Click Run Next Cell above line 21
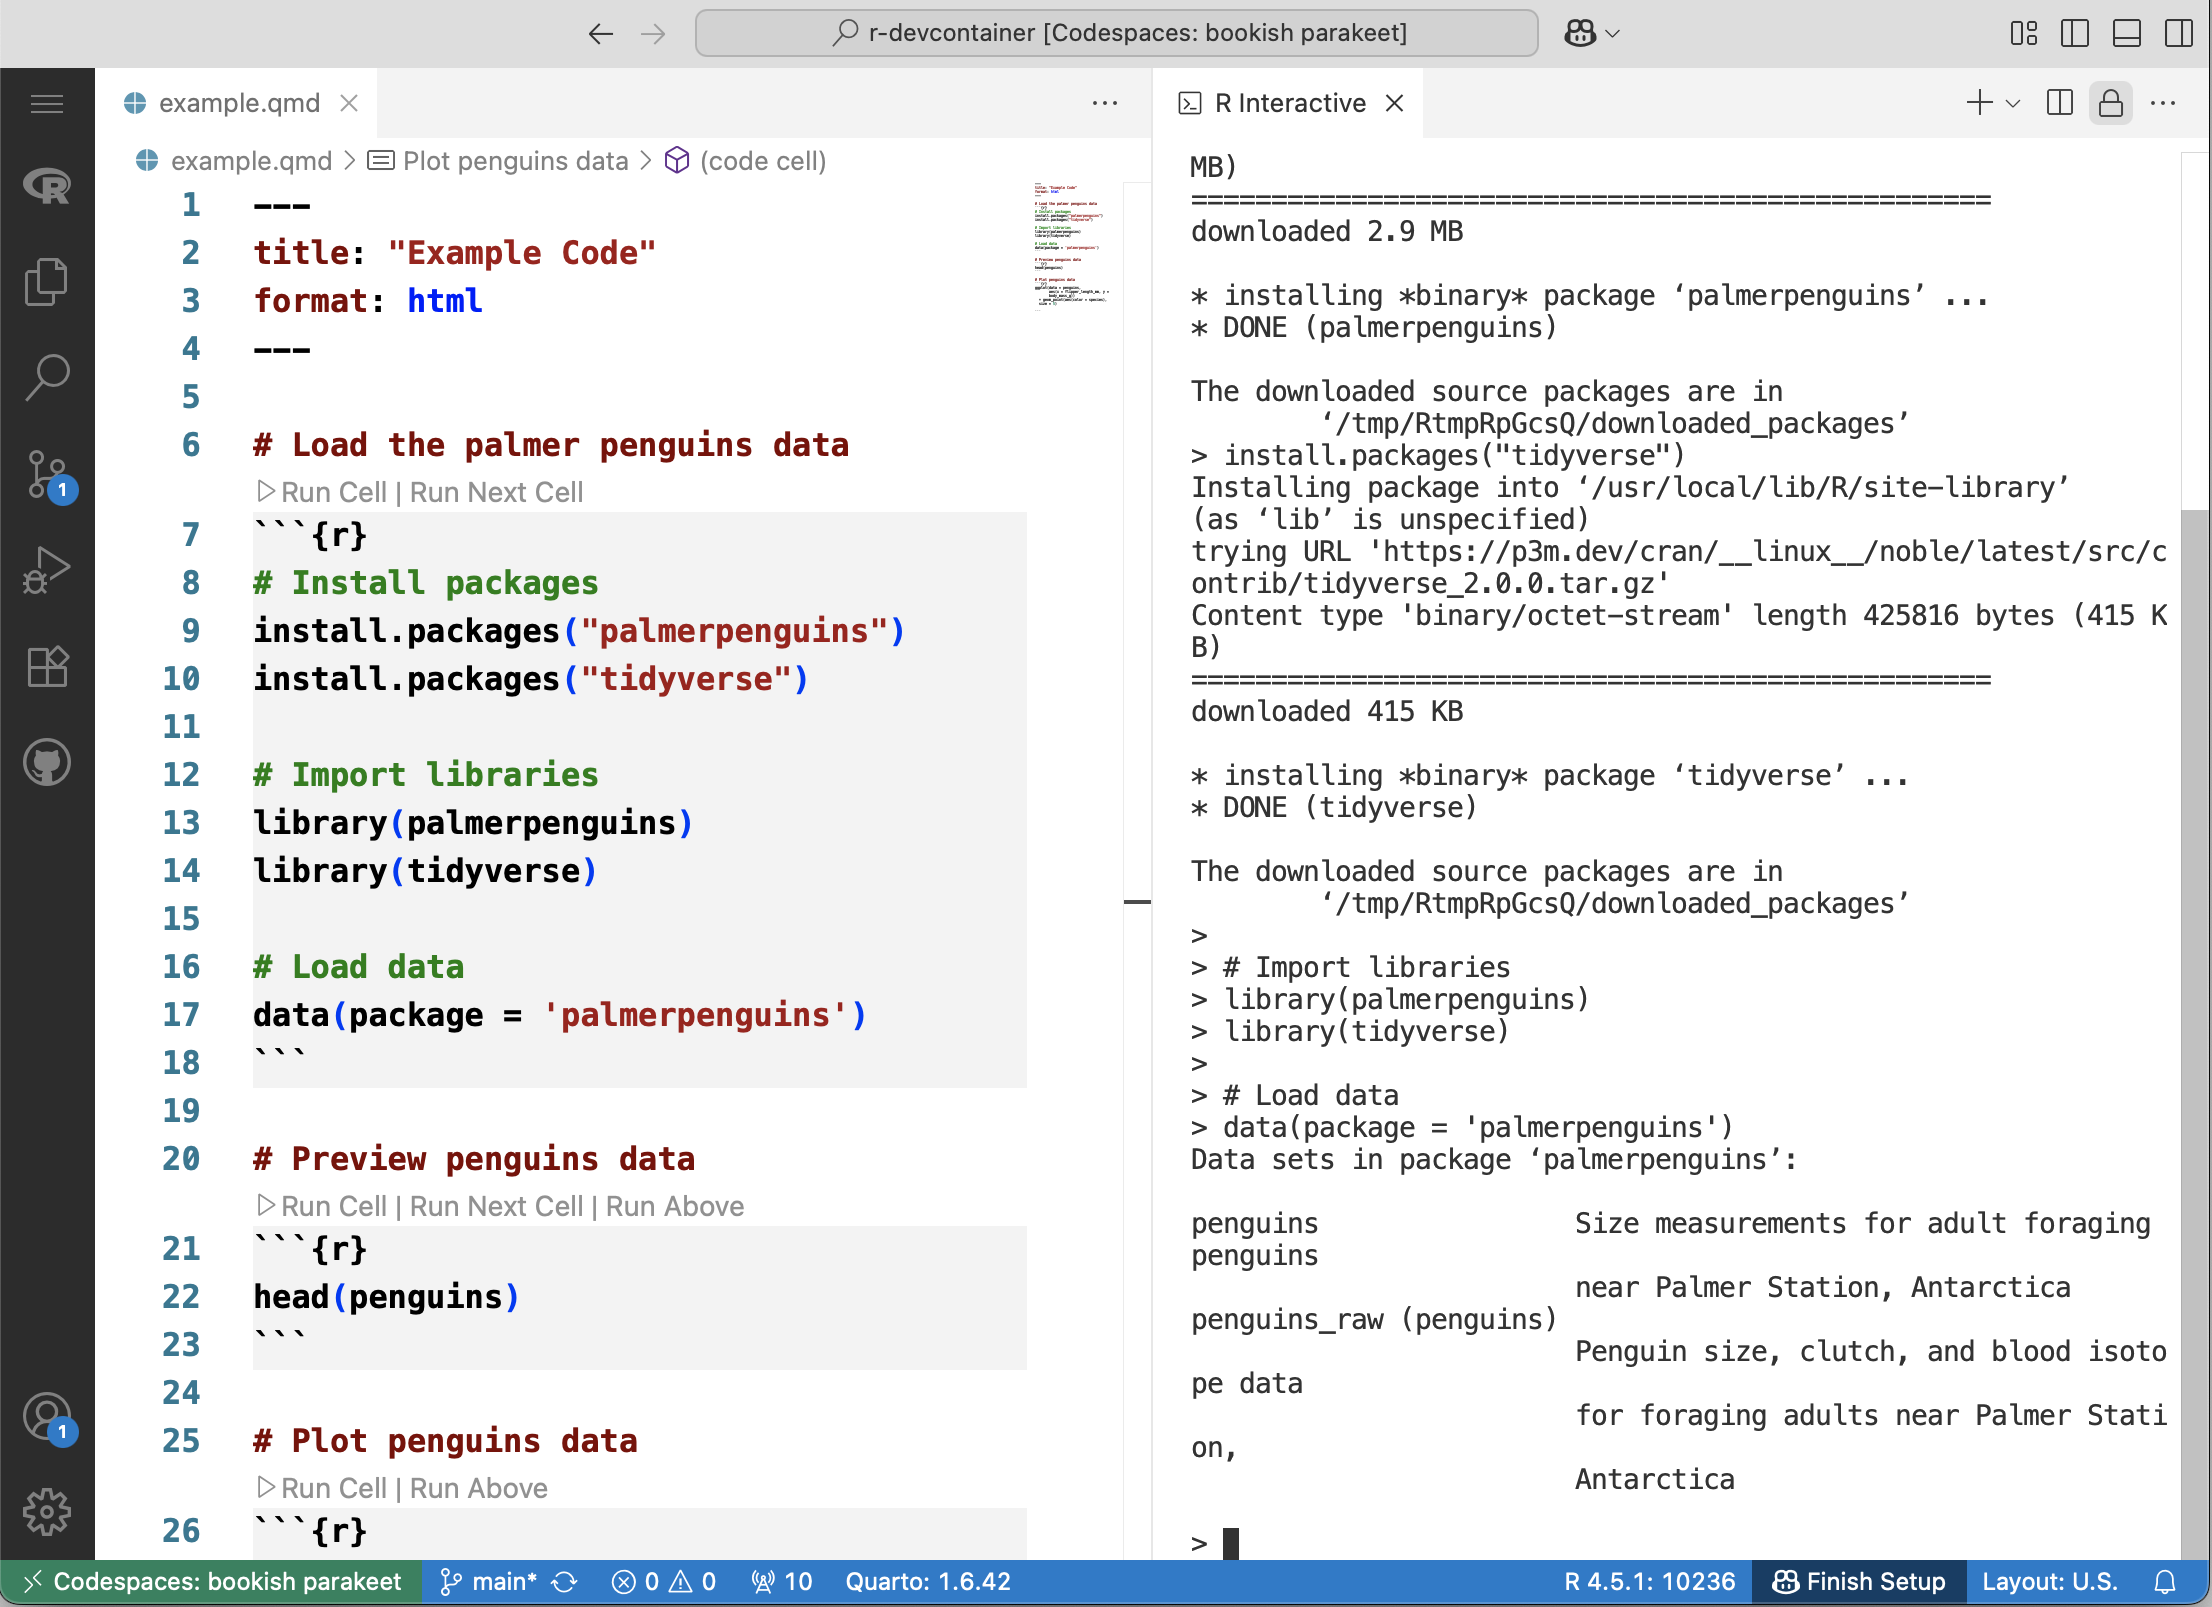Viewport: 2212px width, 1607px height. coord(496,1206)
